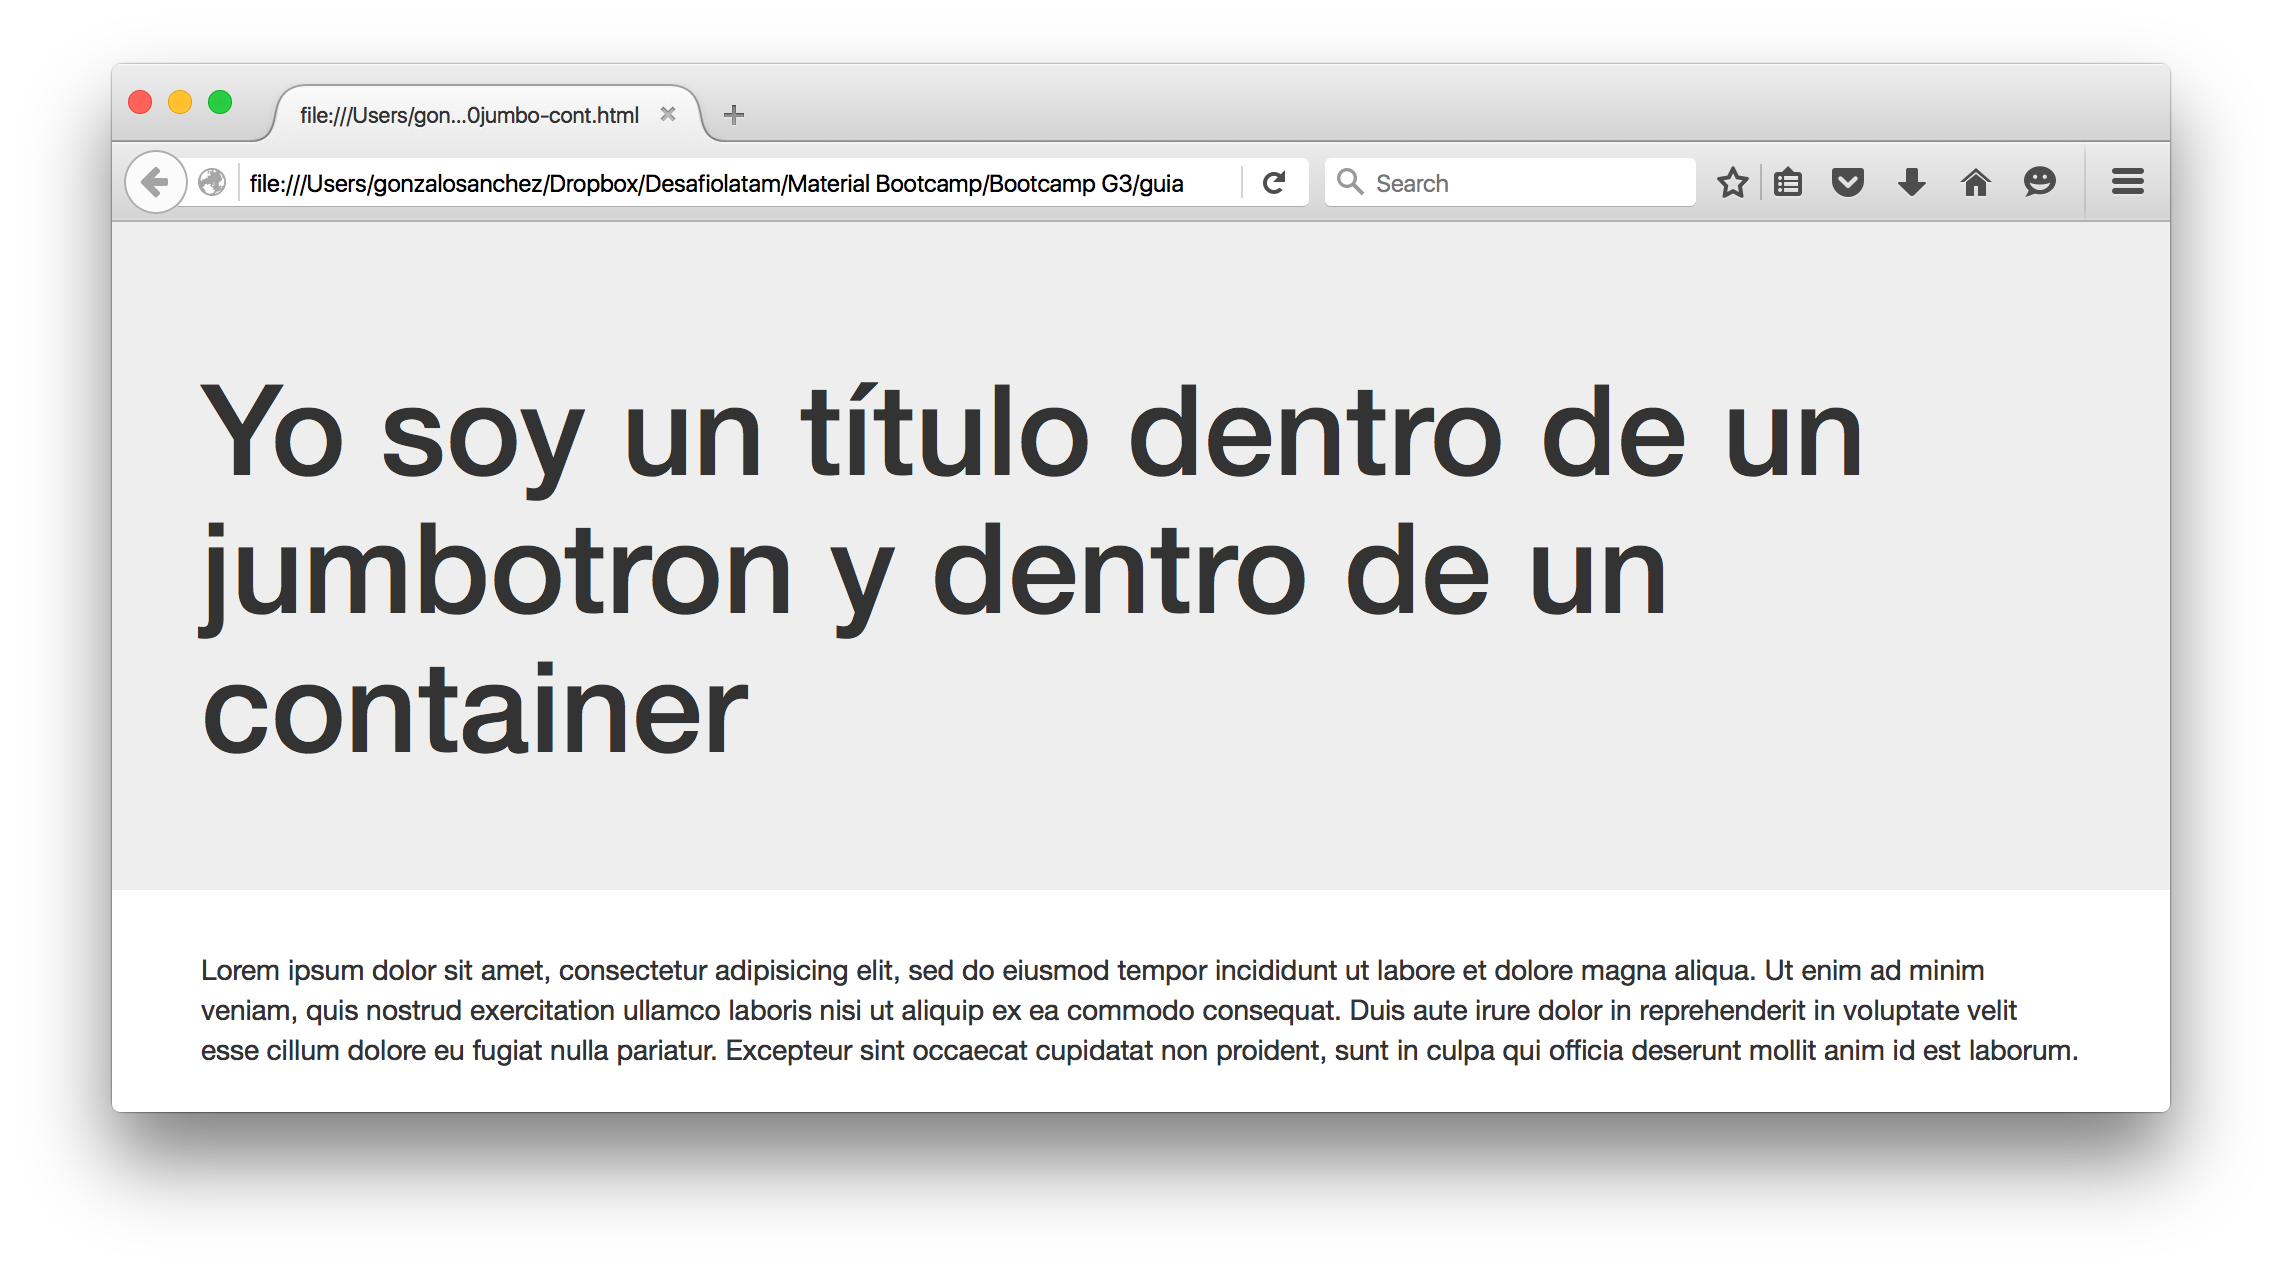Open the Hello smiley chat icon
The image size is (2282, 1272).
(2039, 182)
